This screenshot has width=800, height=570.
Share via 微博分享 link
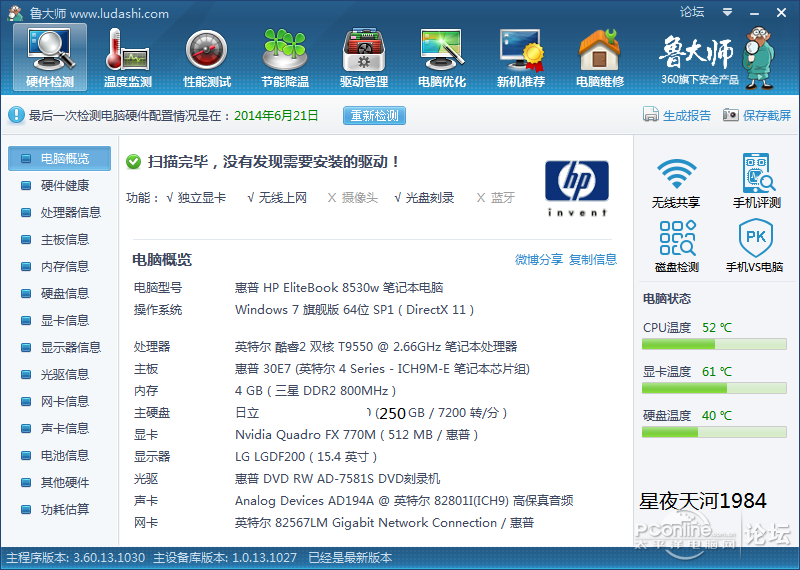point(539,259)
